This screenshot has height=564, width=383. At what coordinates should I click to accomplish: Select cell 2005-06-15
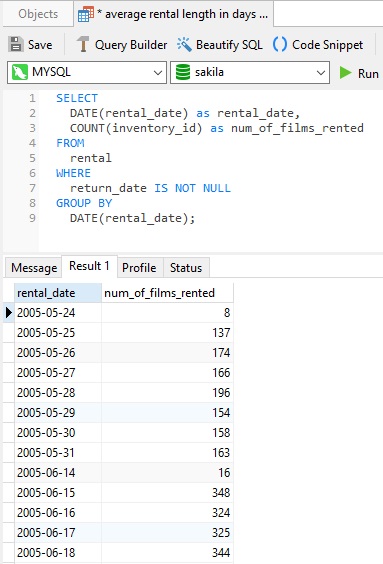click(58, 492)
